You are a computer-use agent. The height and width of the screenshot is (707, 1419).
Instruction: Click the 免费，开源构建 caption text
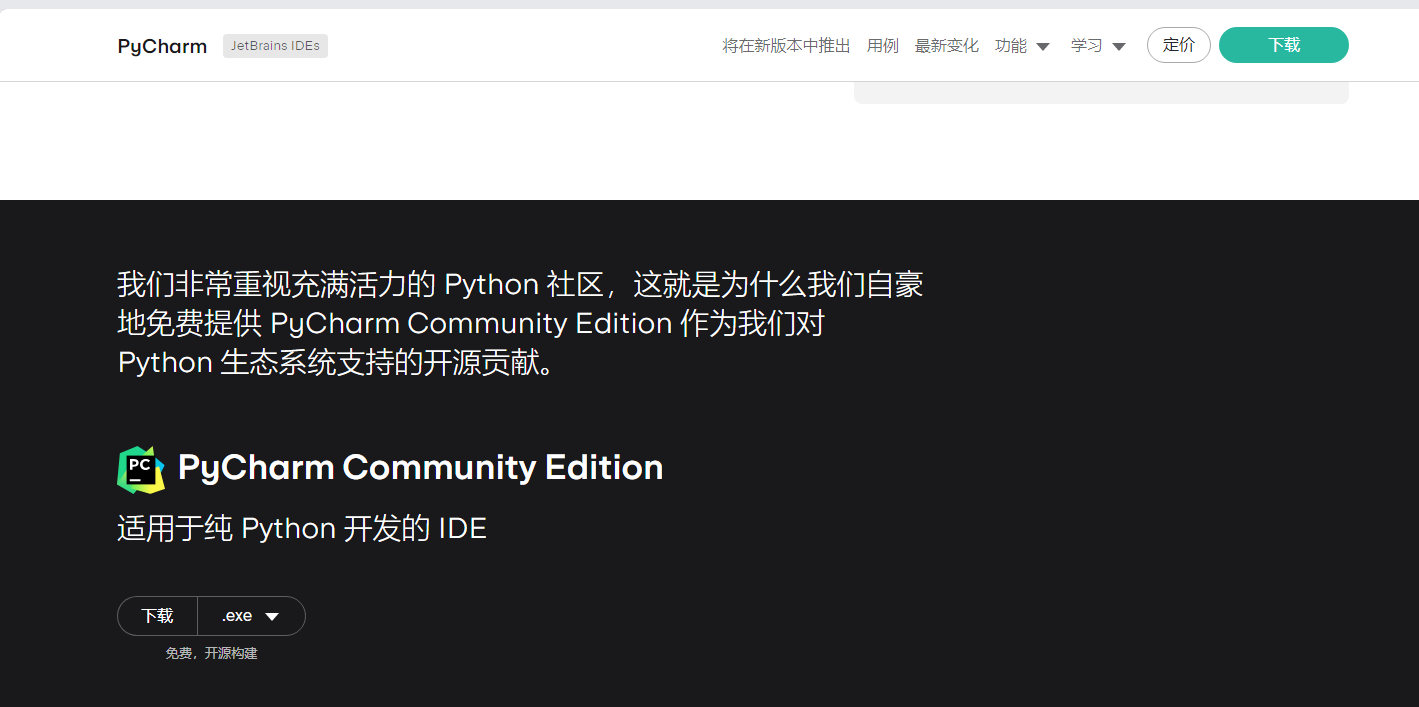[212, 653]
